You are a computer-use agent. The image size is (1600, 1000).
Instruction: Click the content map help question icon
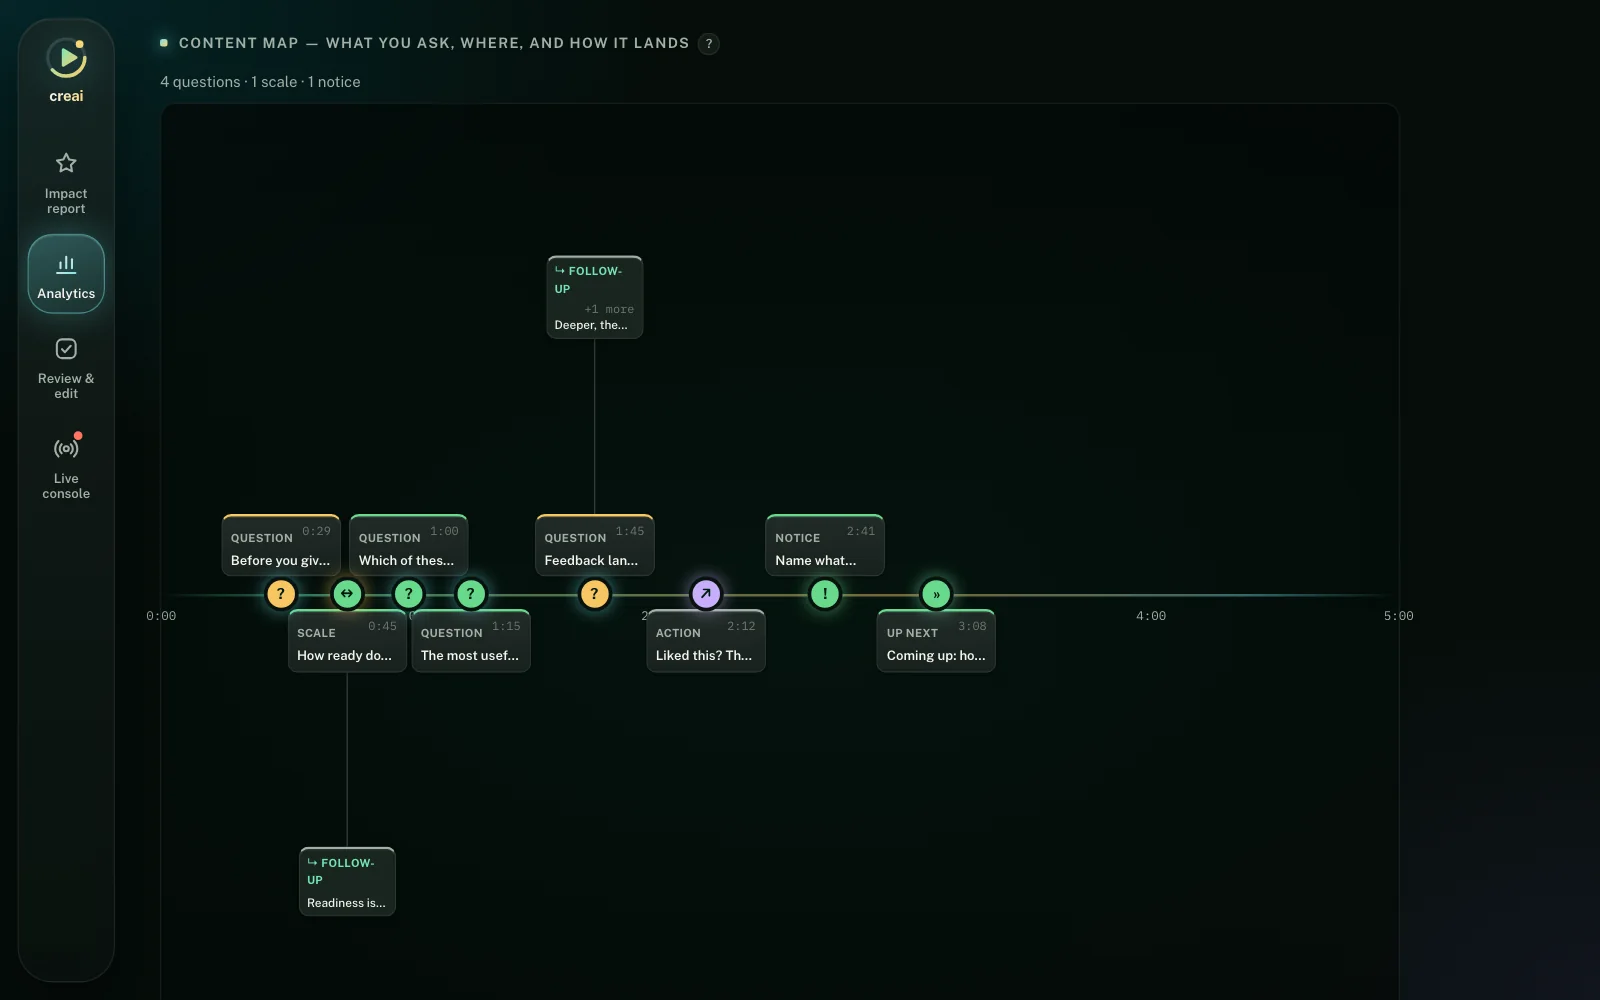tap(709, 44)
